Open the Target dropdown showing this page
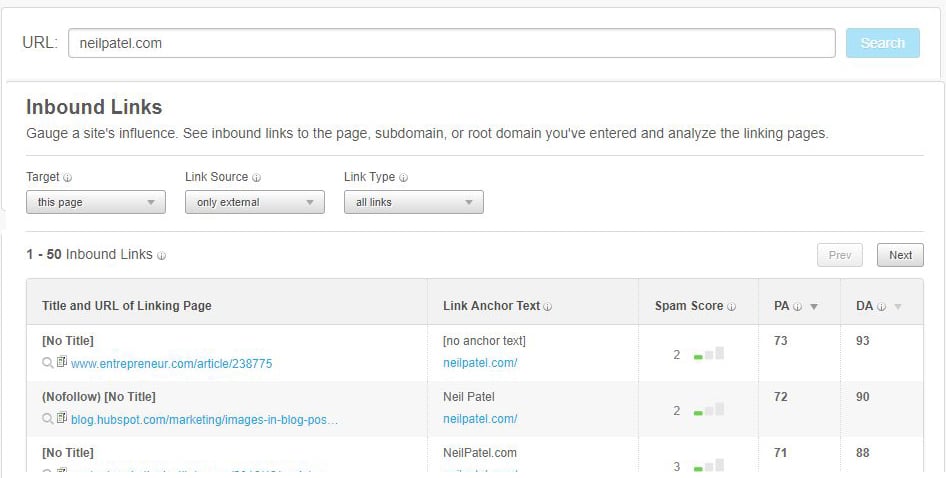The width and height of the screenshot is (946, 478). click(x=96, y=202)
